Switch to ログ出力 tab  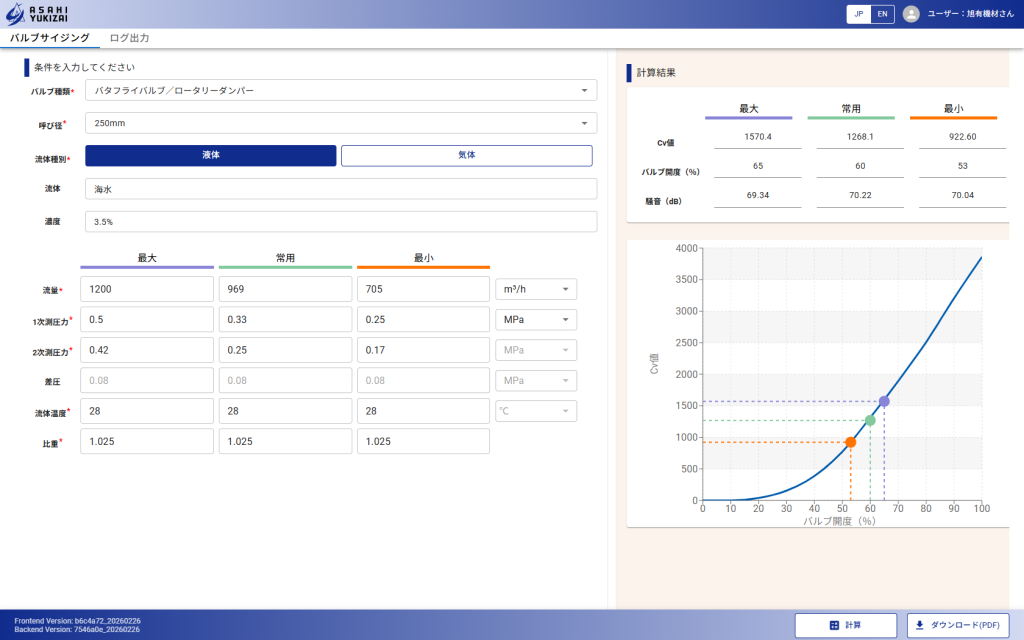pos(129,38)
